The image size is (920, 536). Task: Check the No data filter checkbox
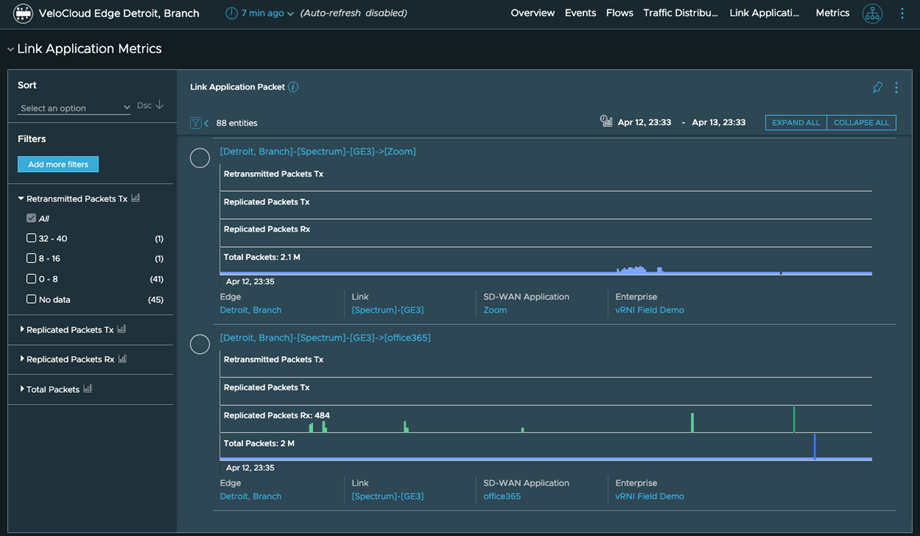[32, 300]
